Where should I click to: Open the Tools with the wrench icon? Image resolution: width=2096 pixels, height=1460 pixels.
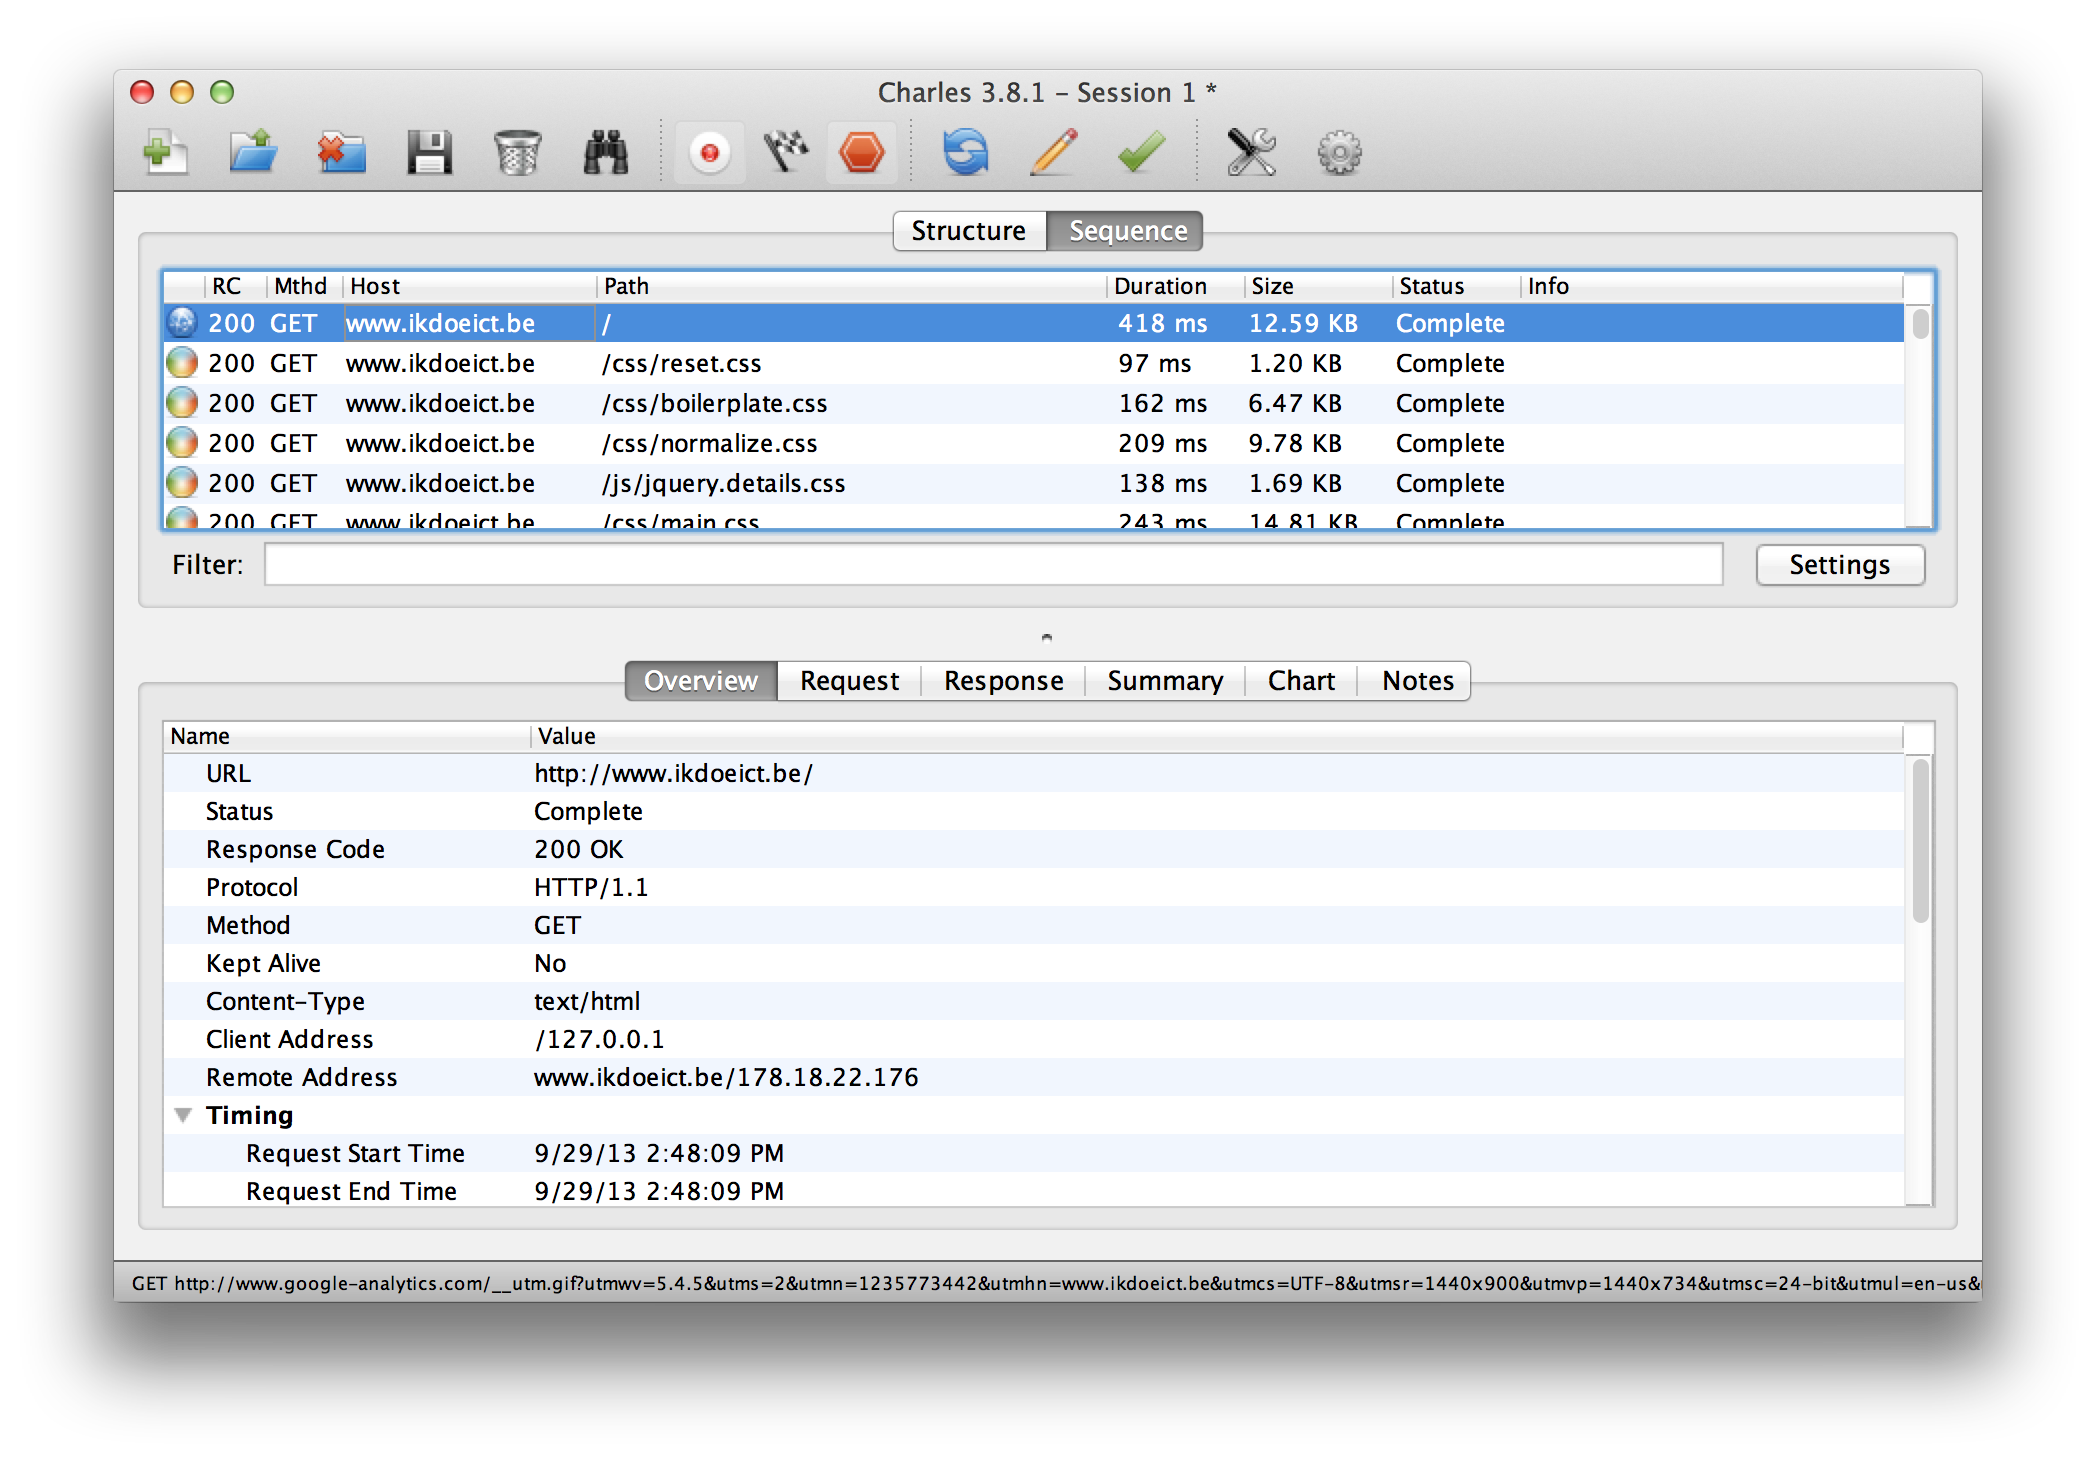click(1253, 151)
